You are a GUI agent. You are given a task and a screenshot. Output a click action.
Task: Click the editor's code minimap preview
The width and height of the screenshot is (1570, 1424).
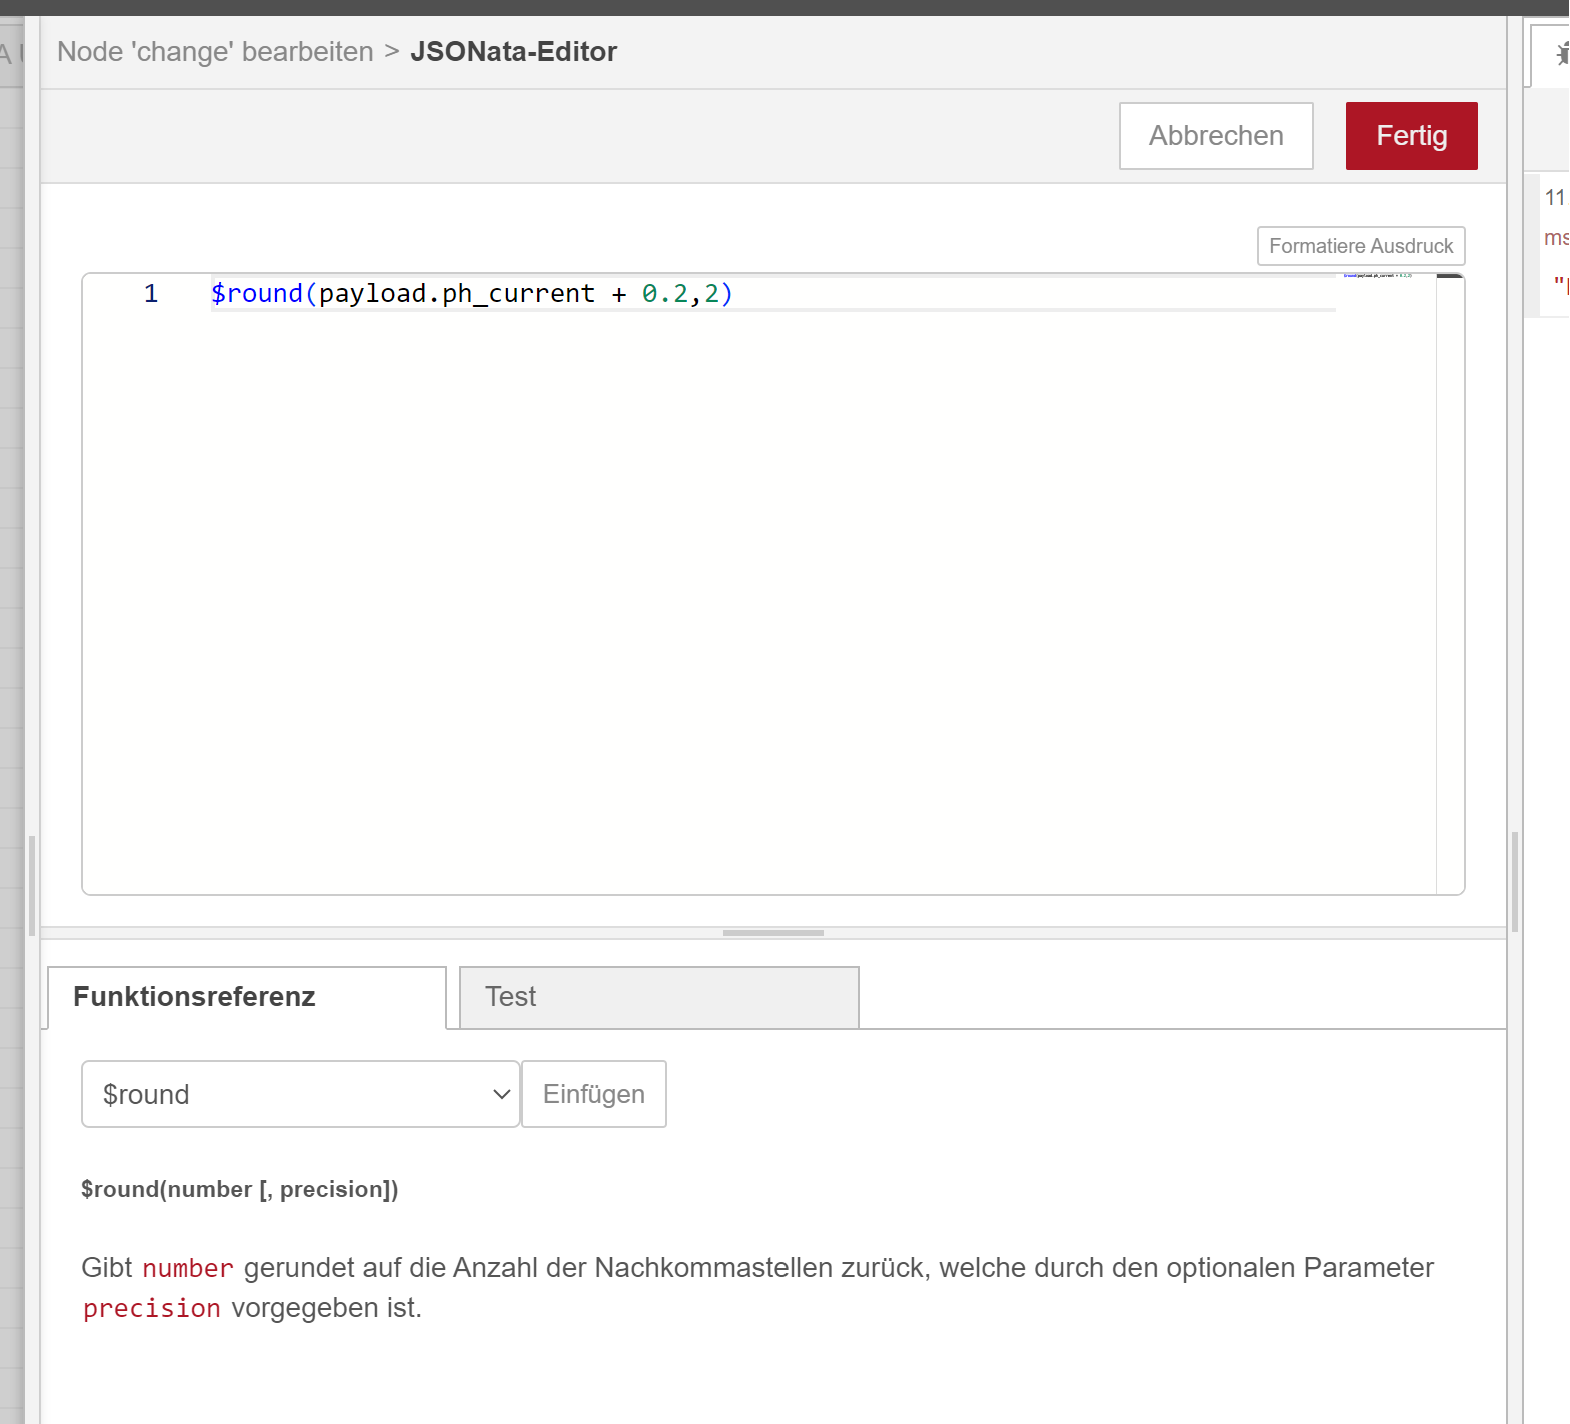(x=1378, y=275)
